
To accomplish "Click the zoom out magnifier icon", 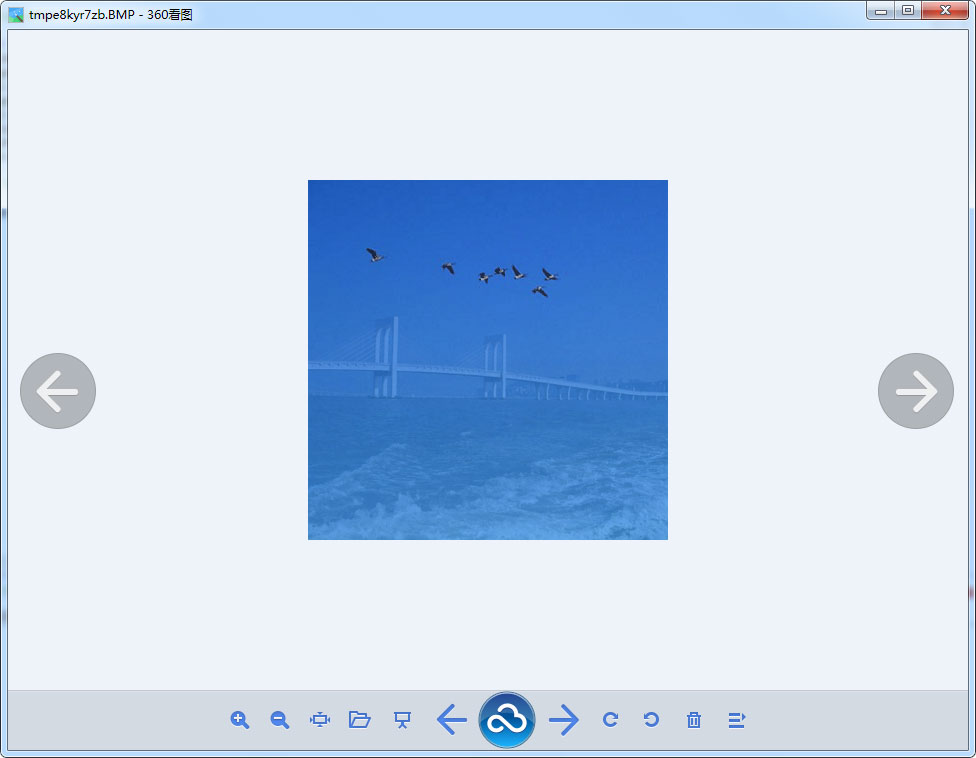I will click(280, 720).
